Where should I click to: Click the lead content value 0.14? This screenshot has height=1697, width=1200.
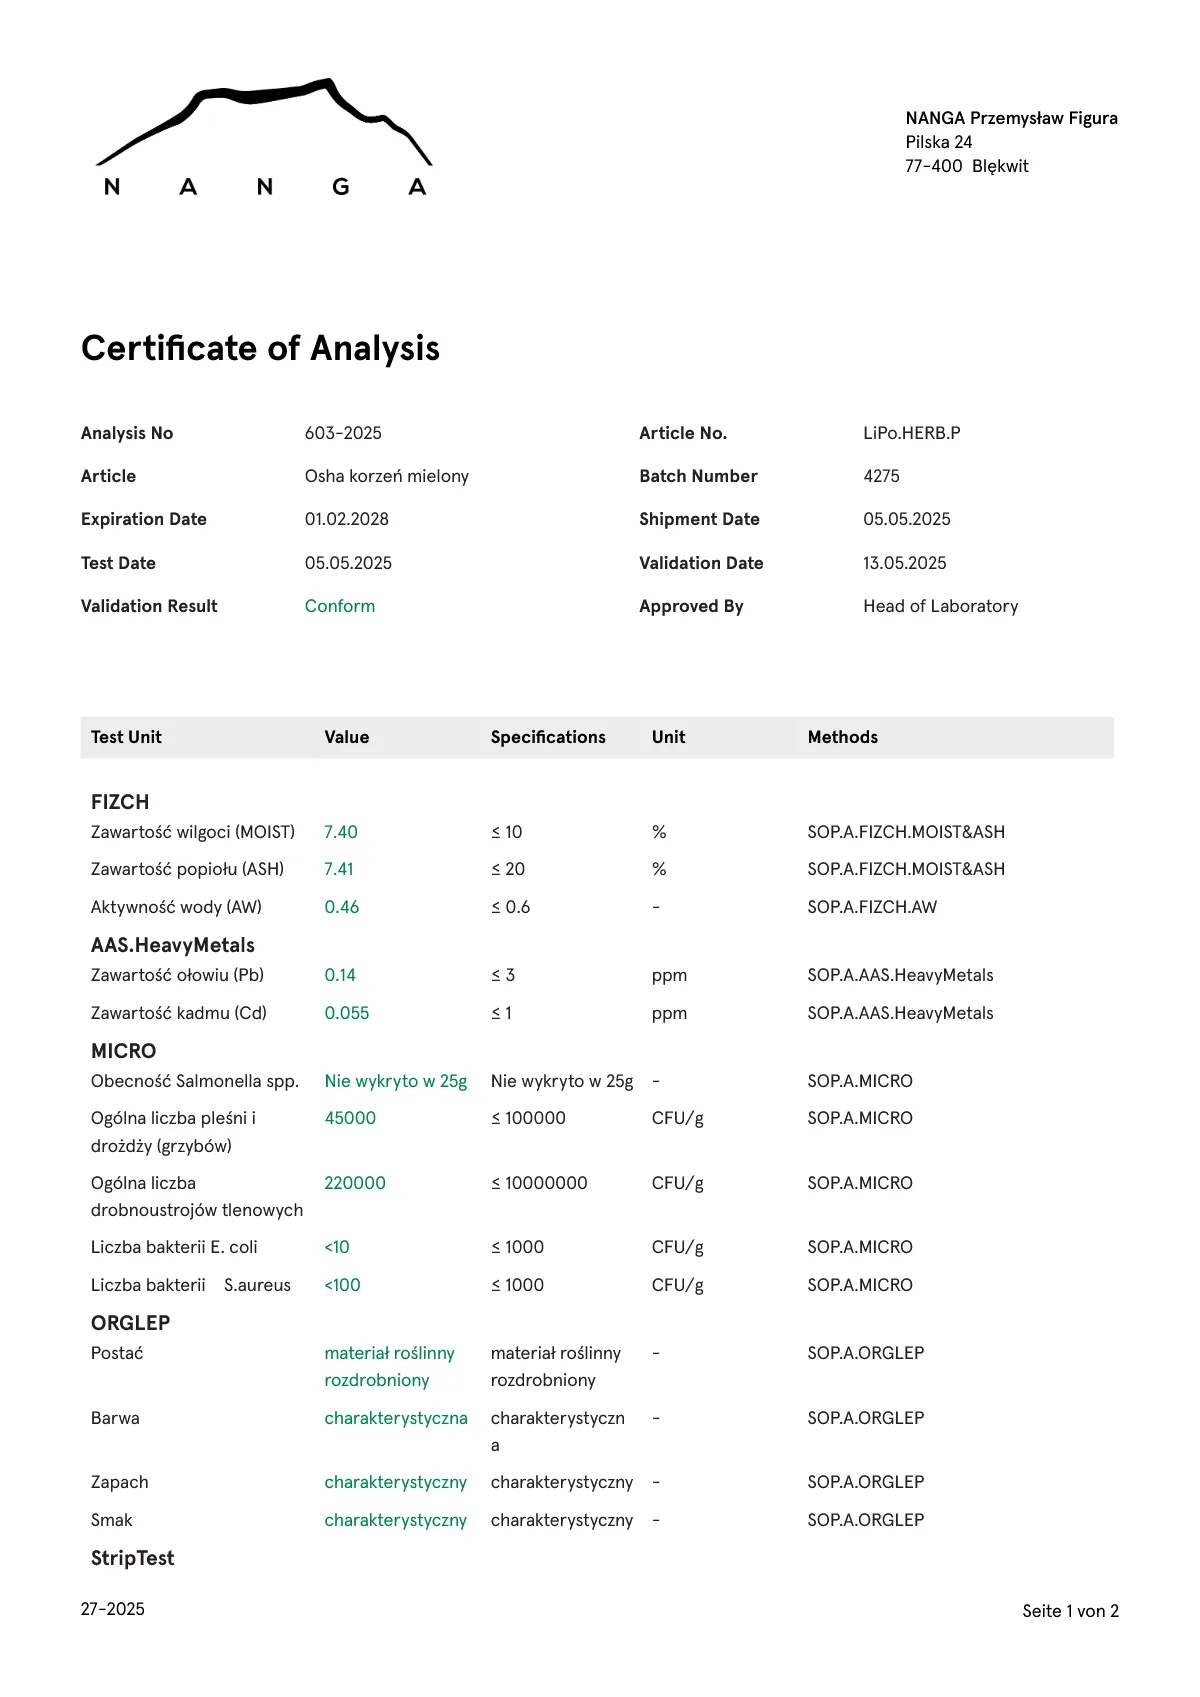tap(340, 975)
